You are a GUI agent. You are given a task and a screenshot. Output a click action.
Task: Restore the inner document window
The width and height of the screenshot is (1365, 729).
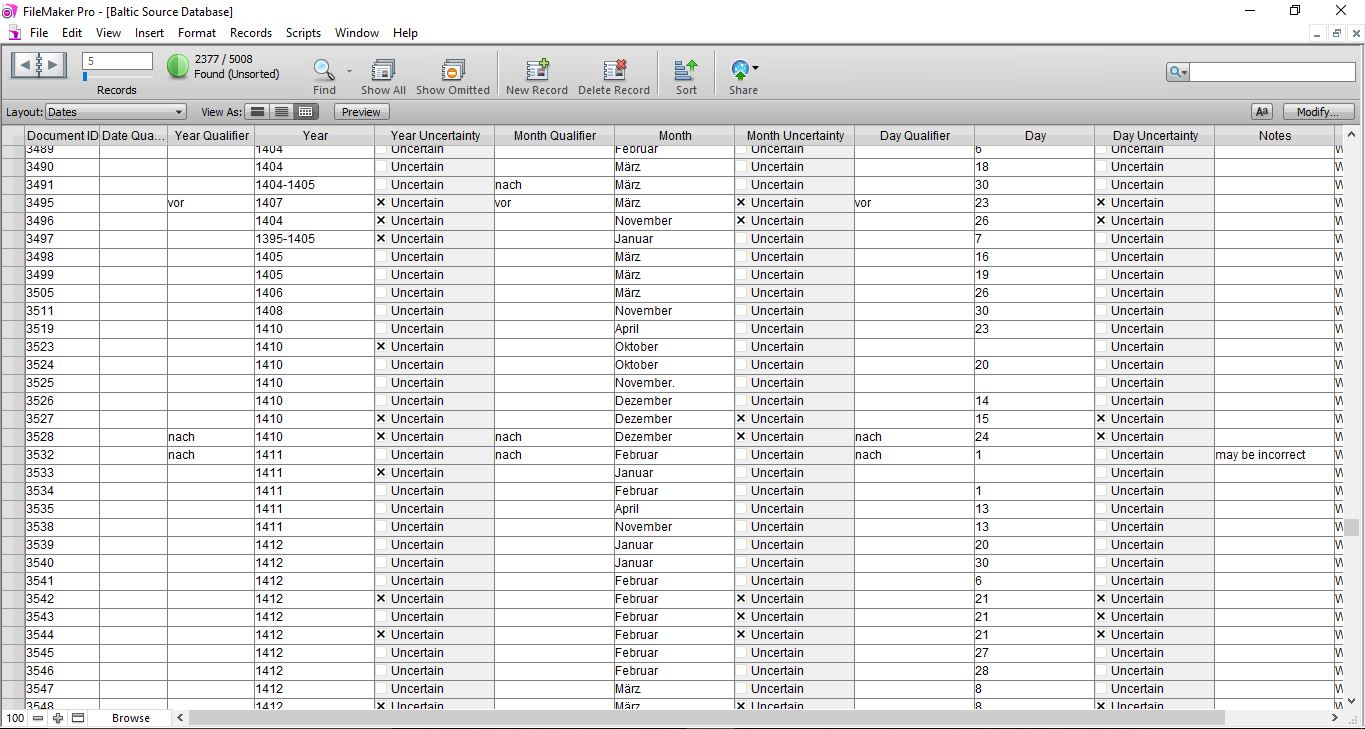click(x=1336, y=33)
